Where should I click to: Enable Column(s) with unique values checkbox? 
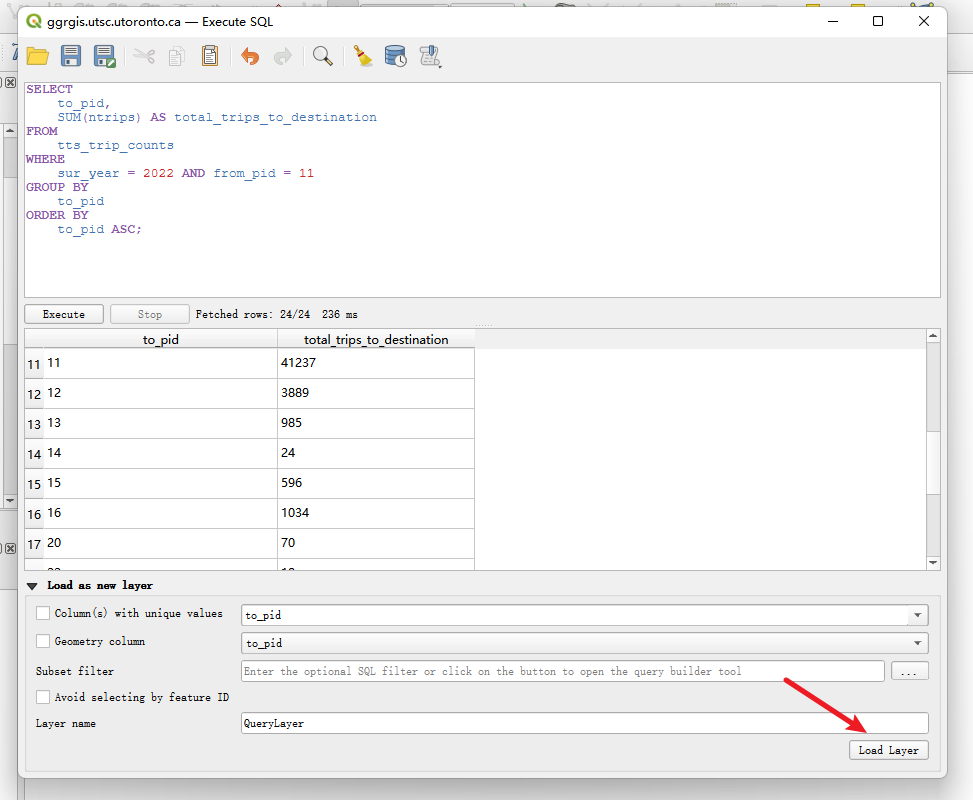tap(43, 613)
